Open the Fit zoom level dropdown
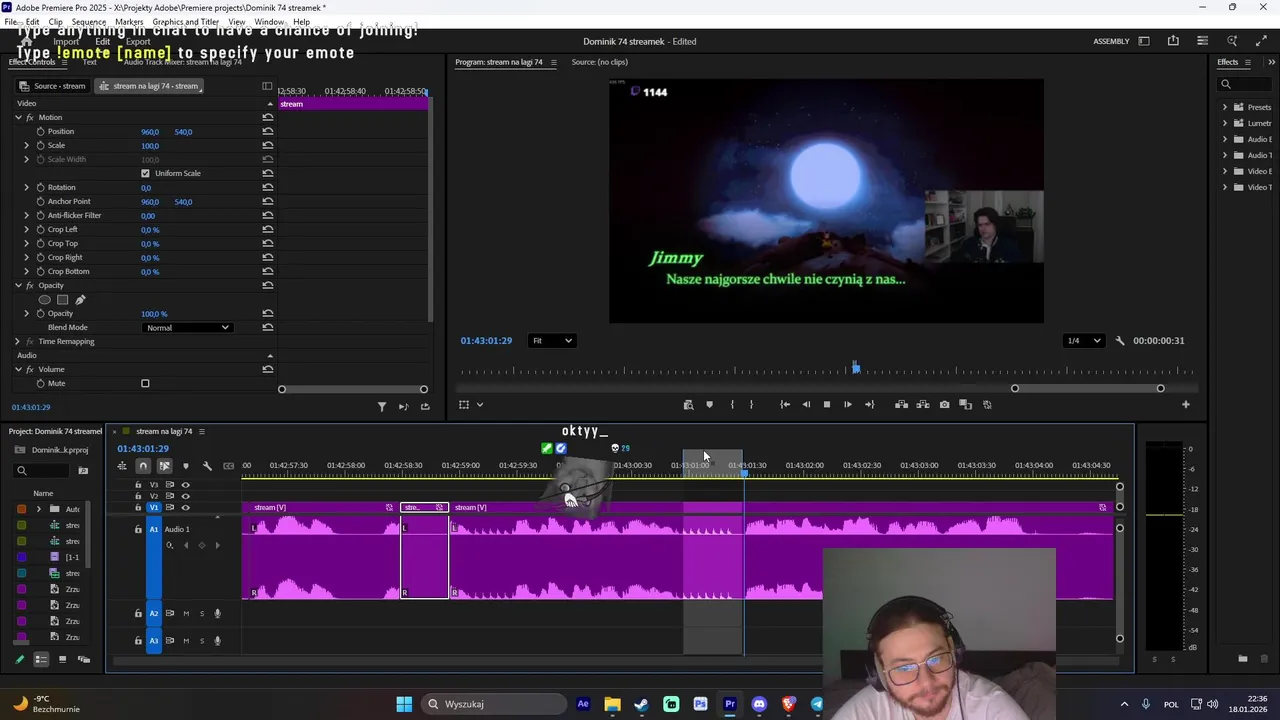 tap(552, 341)
